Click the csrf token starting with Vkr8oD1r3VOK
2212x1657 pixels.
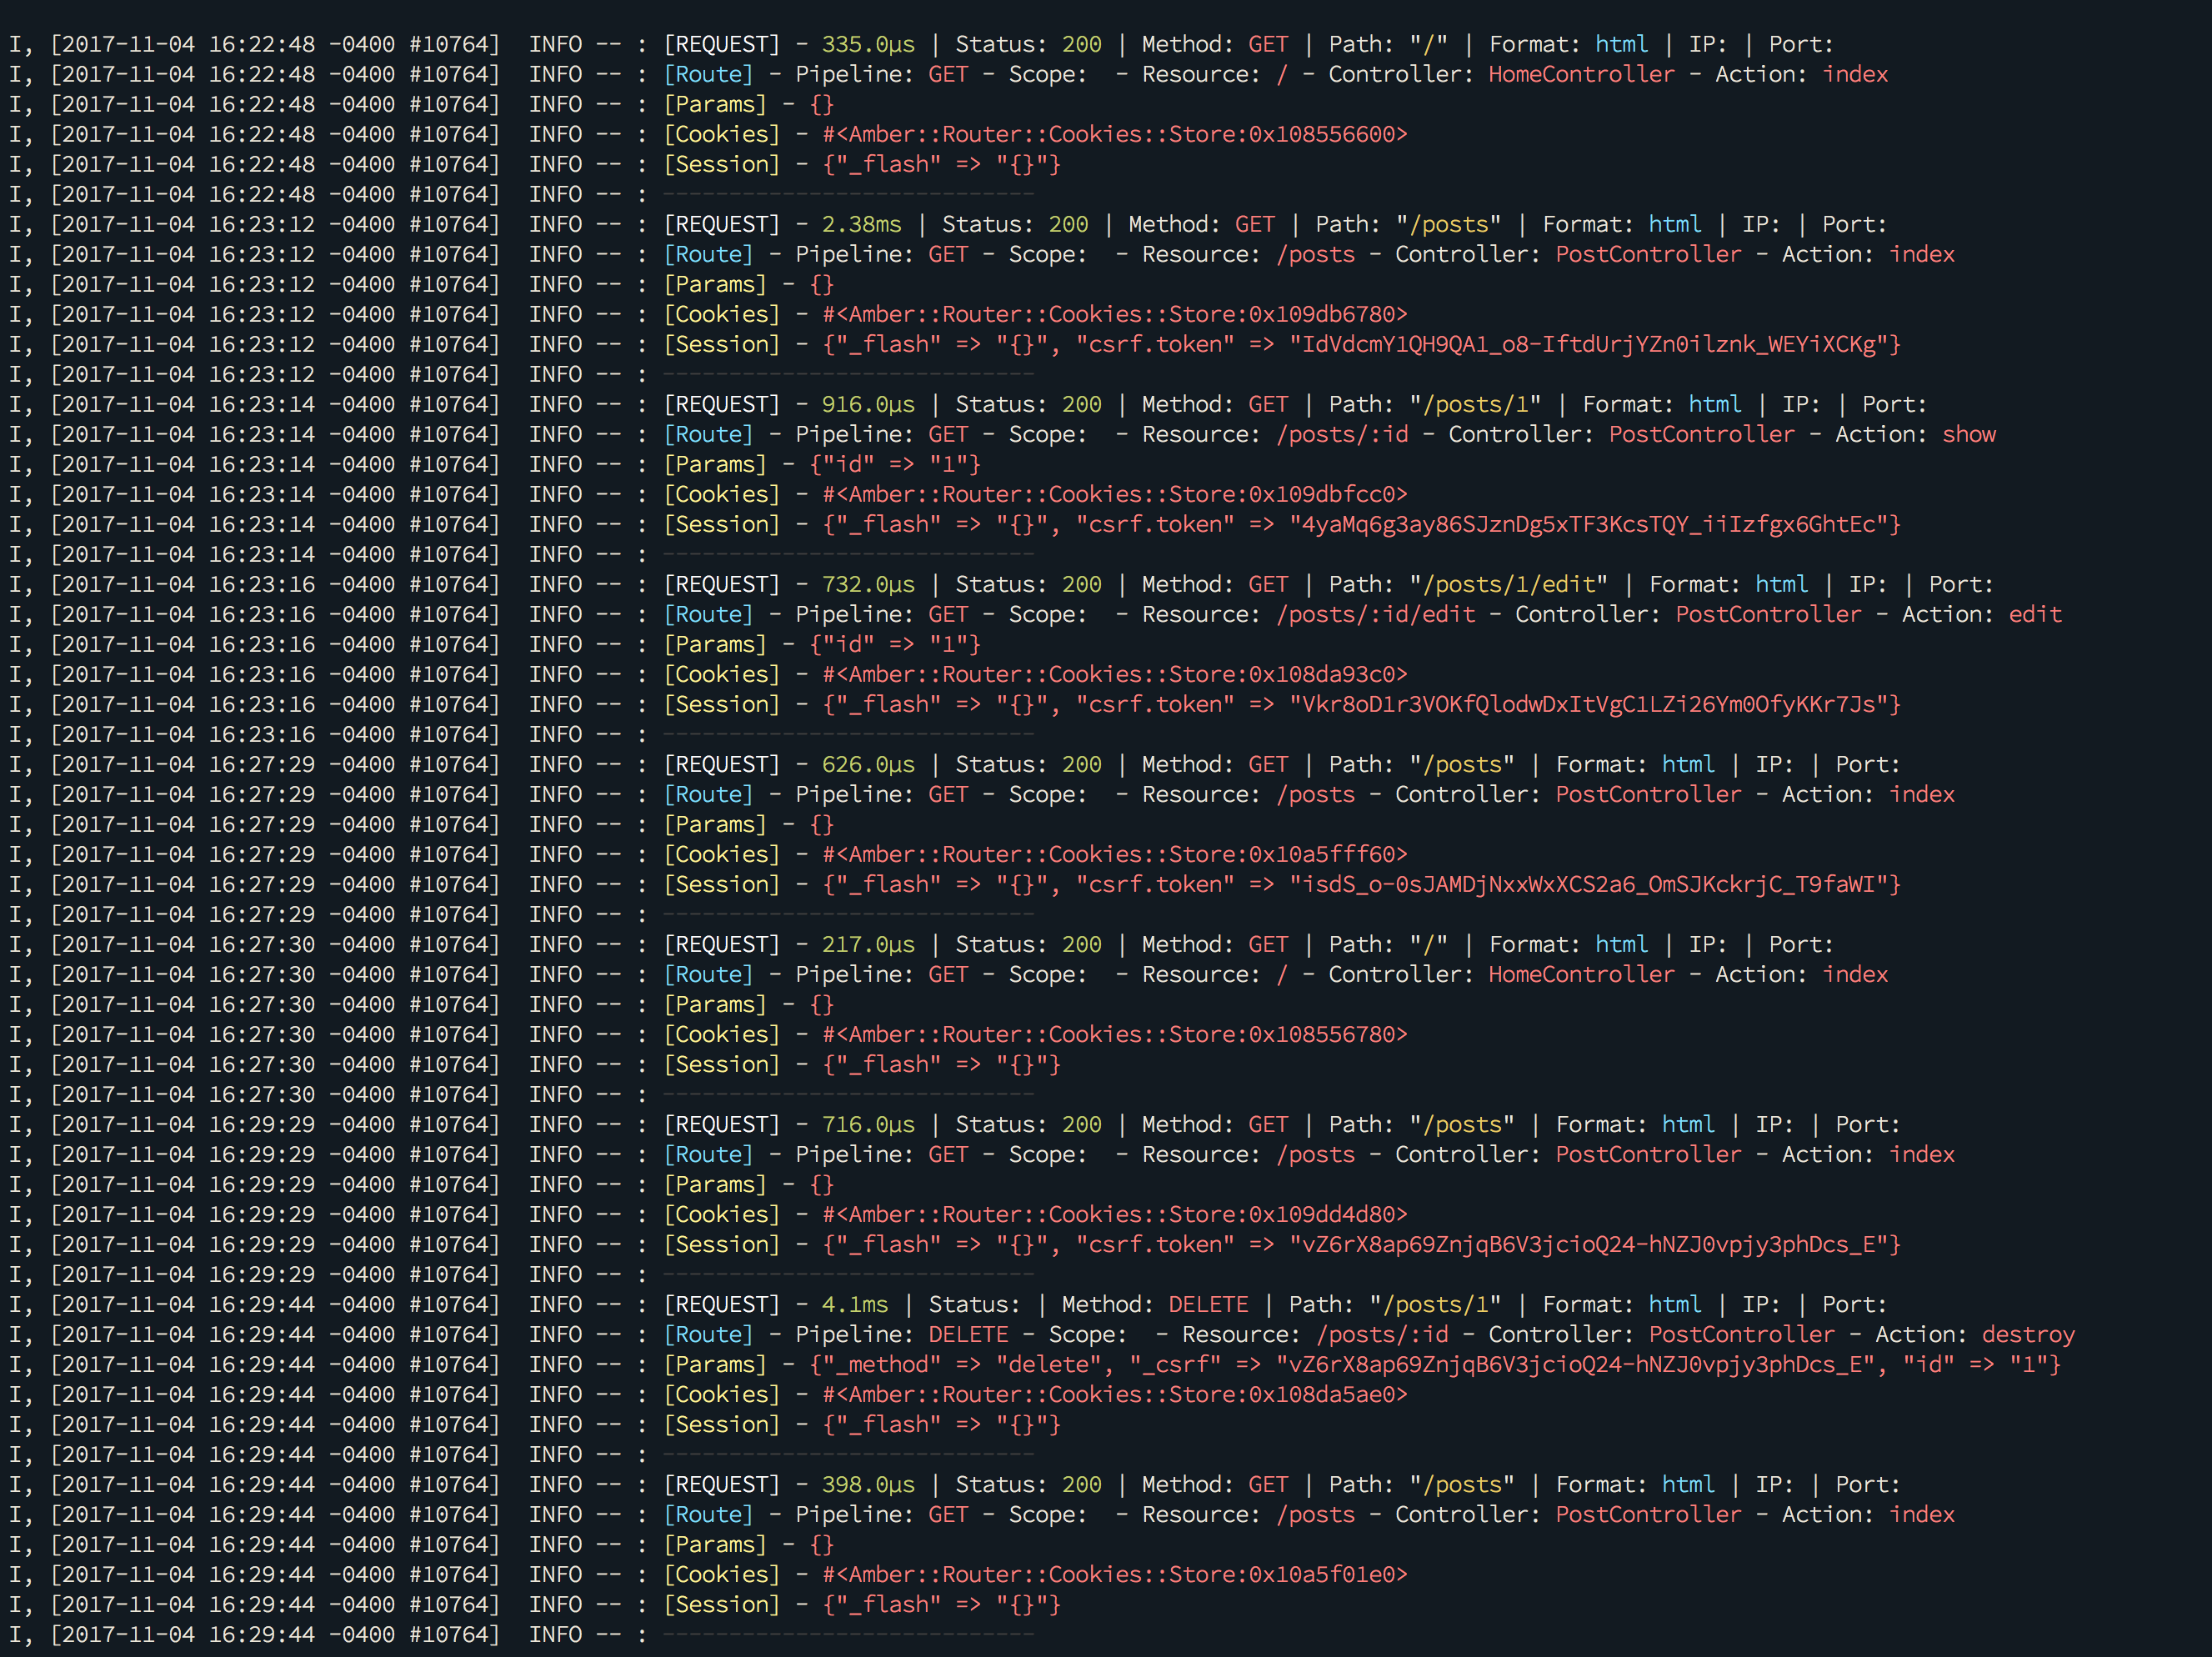[x=1588, y=704]
